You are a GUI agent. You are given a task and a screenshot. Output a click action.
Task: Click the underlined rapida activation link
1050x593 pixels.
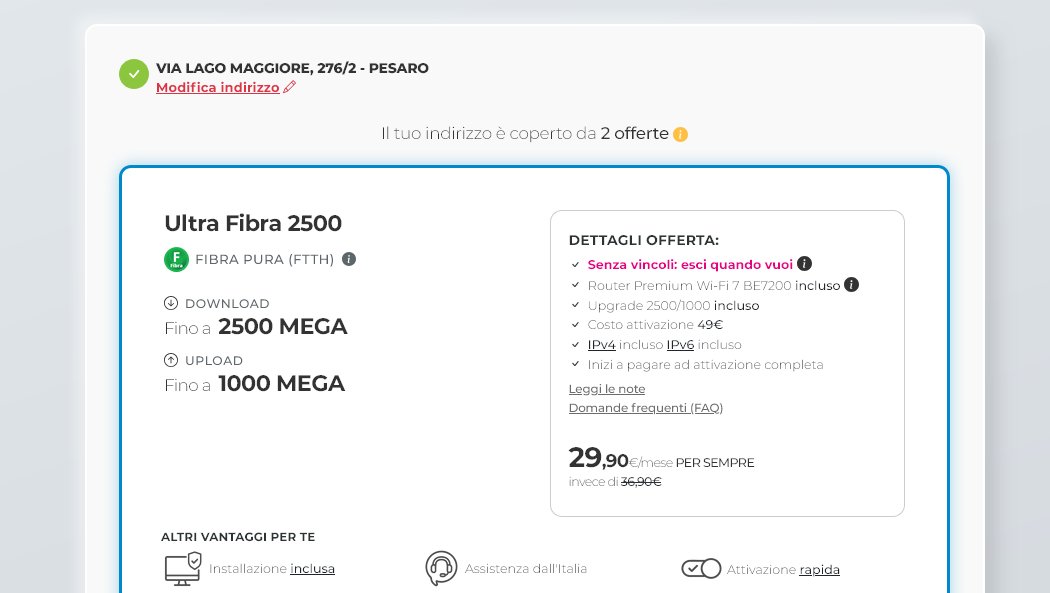(819, 570)
